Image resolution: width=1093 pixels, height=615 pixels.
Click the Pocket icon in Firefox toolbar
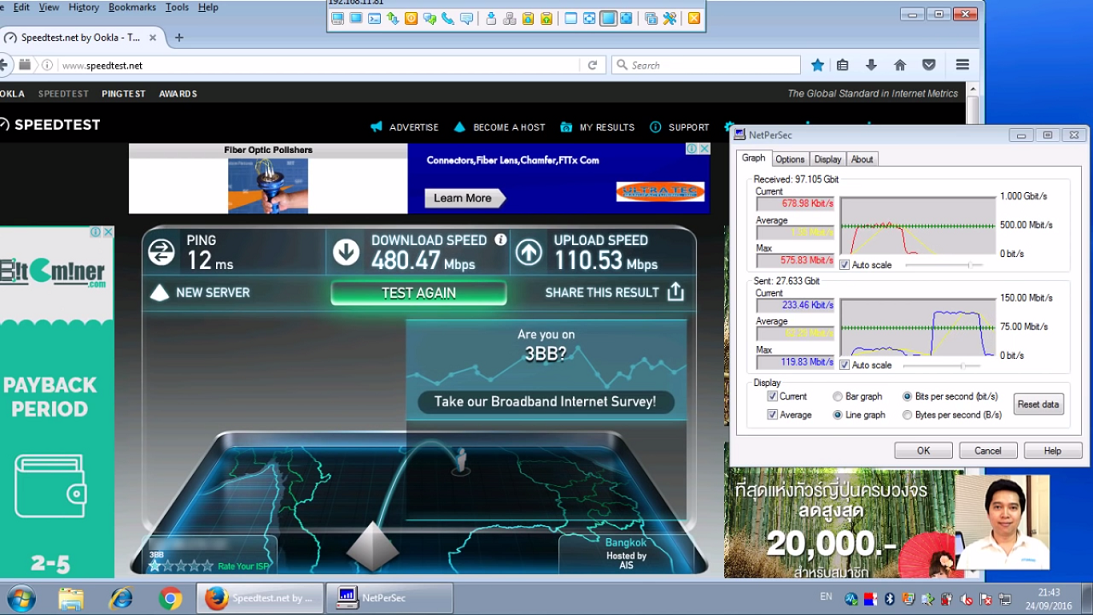[928, 65]
